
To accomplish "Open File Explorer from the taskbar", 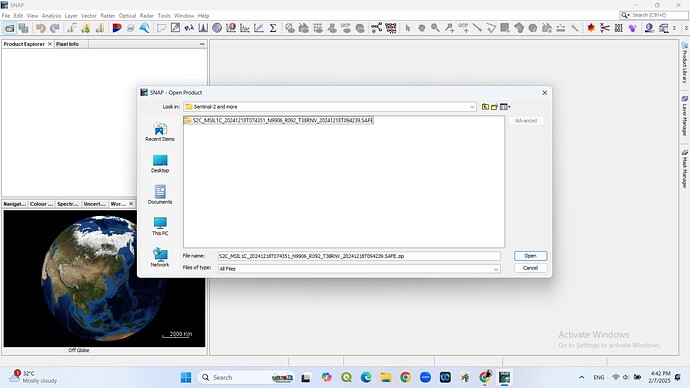I will coord(386,377).
